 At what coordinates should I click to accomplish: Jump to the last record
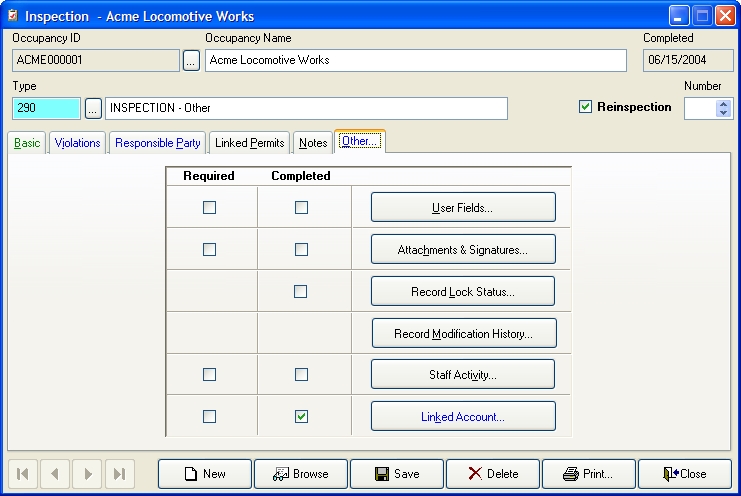pos(120,474)
